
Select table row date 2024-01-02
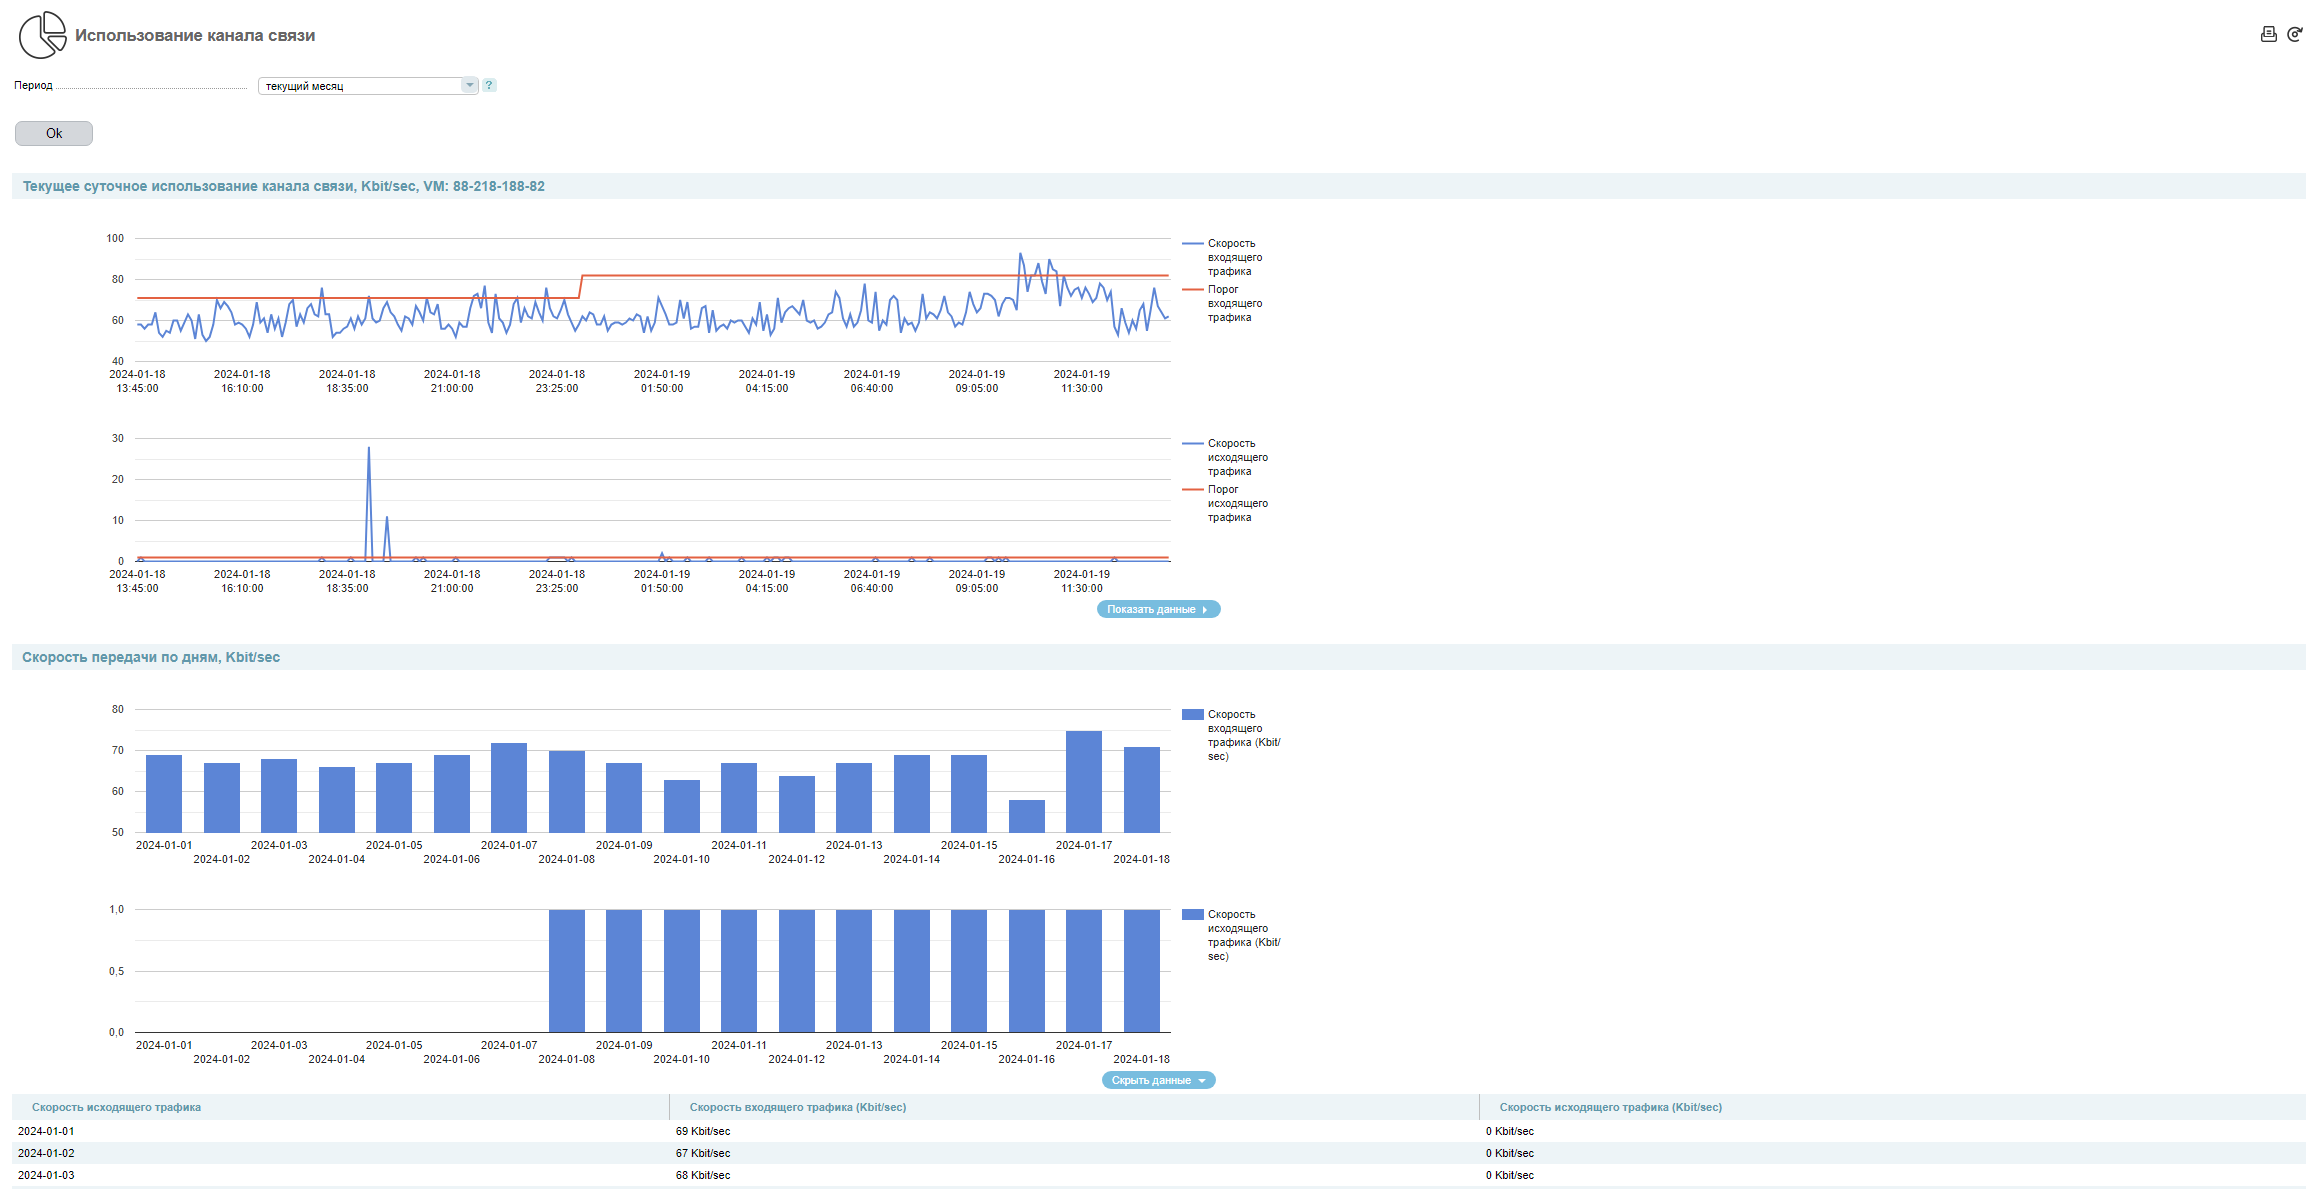point(46,1153)
